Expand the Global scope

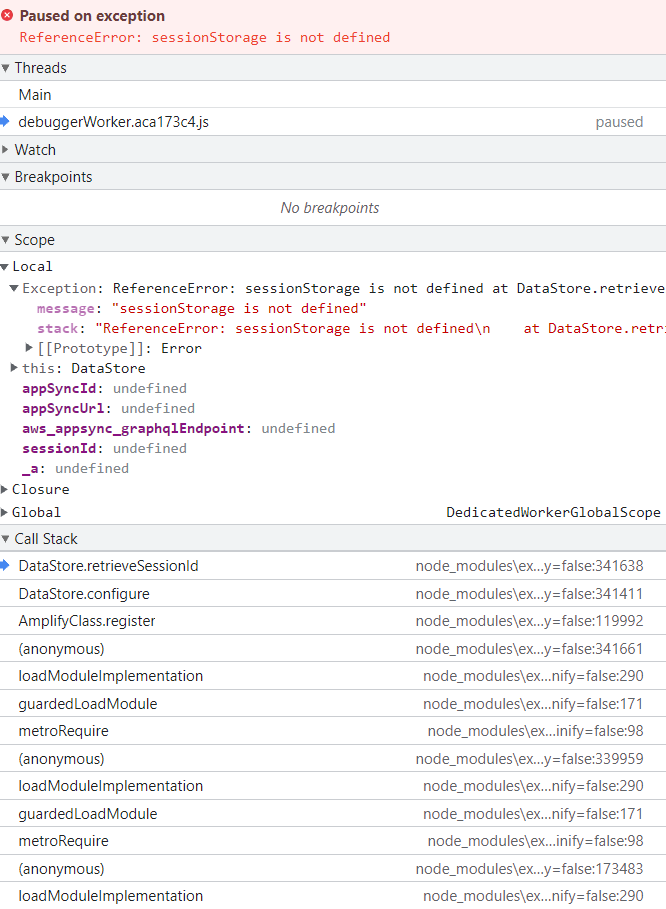(5, 512)
